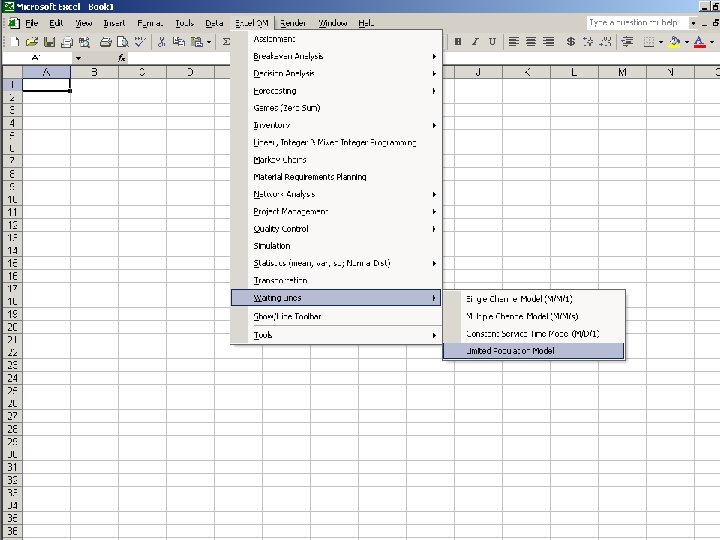Open the Insert menu
Screen dimensions: 720x540
click(114, 23)
